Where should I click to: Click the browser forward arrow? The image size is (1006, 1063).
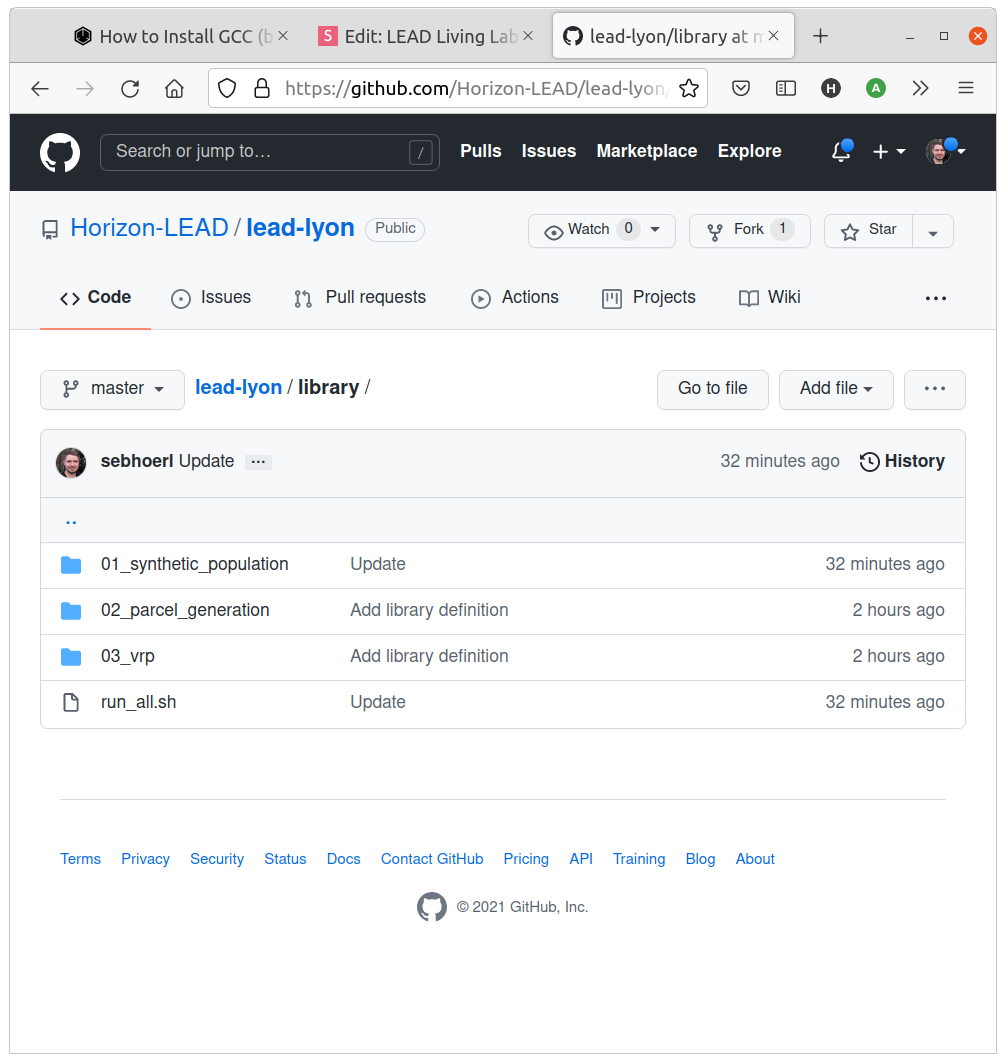coord(85,88)
